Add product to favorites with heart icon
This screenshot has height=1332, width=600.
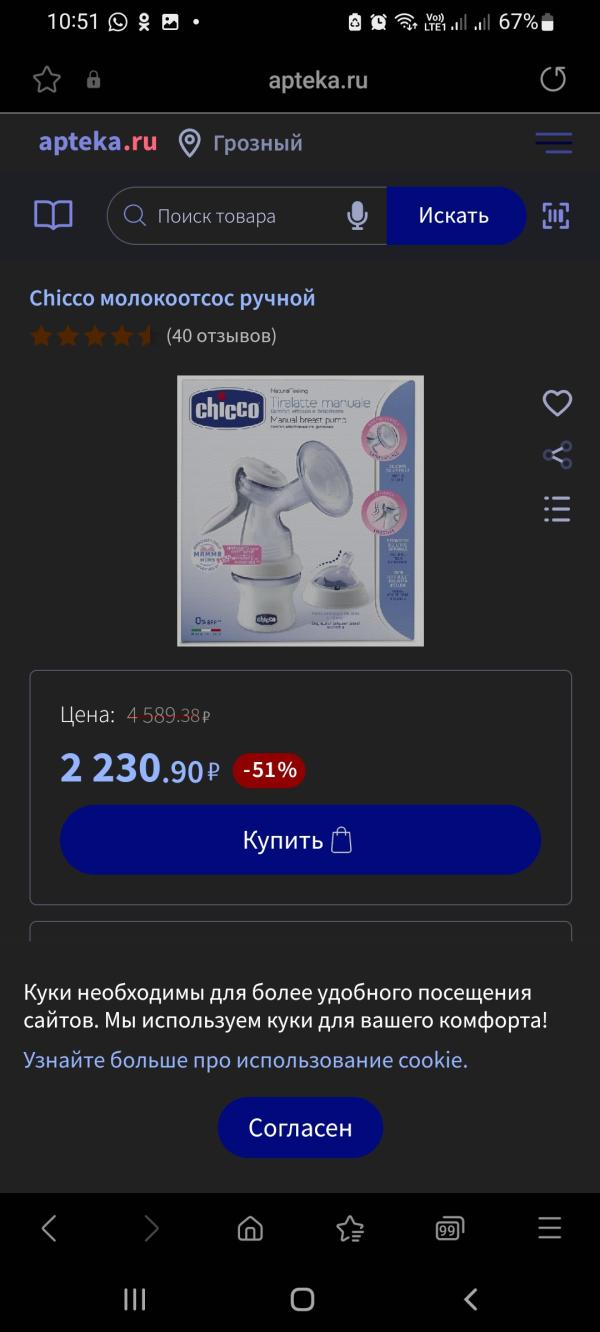(x=557, y=403)
